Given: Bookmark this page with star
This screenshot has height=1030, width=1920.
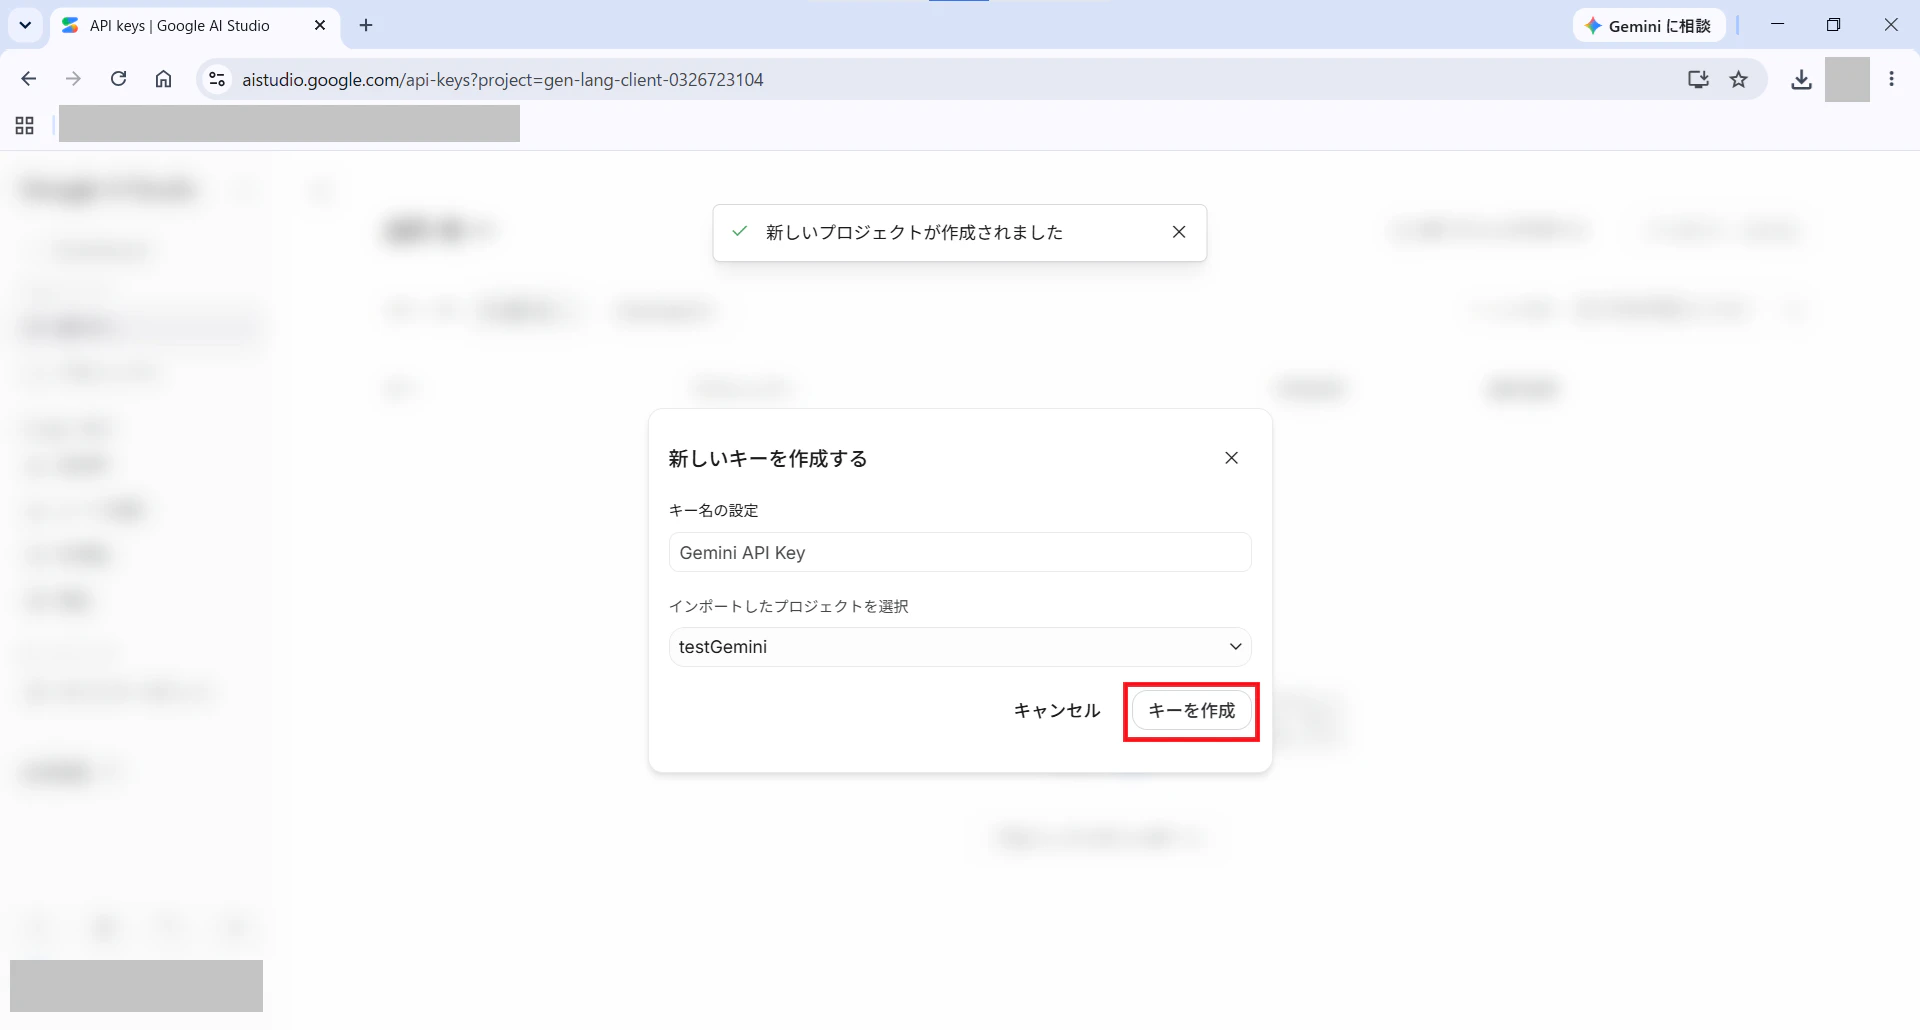Looking at the screenshot, I should (x=1739, y=79).
